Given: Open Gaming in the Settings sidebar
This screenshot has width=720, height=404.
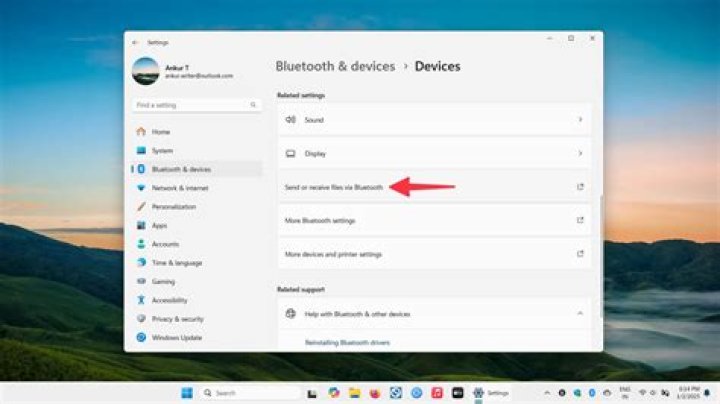Looking at the screenshot, I should click(x=197, y=281).
